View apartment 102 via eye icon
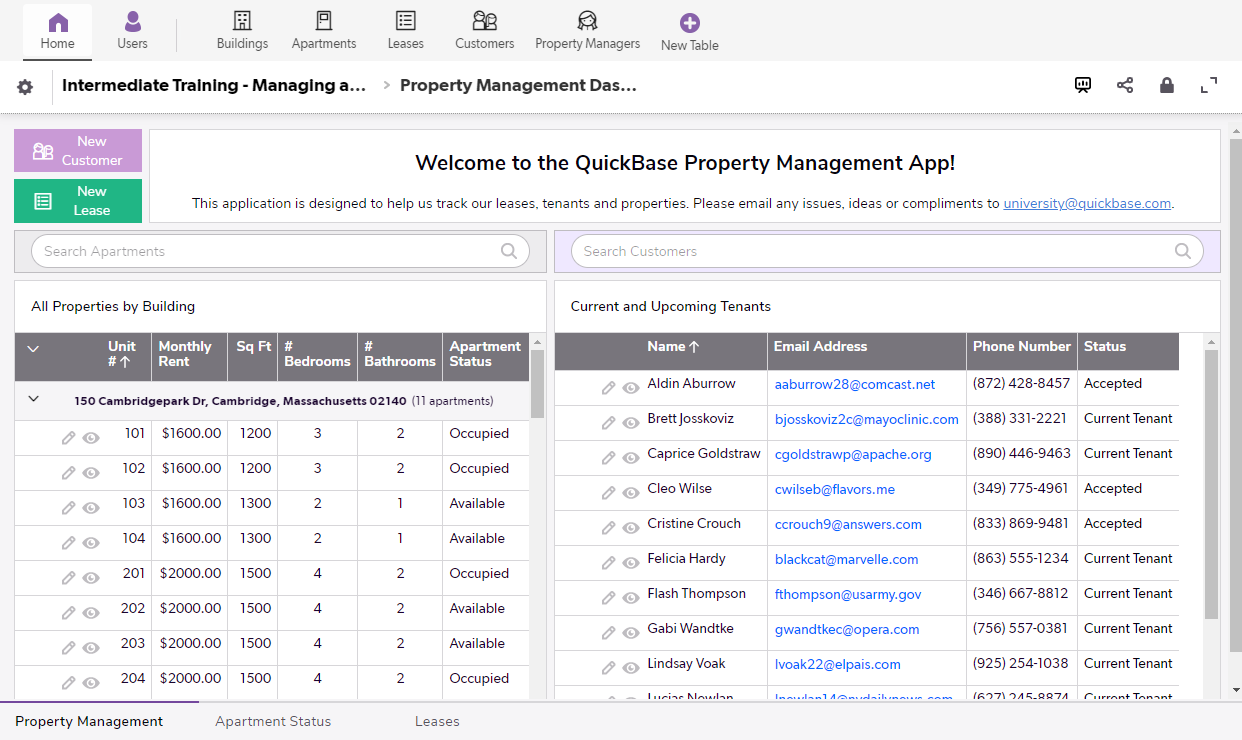 [x=91, y=473]
